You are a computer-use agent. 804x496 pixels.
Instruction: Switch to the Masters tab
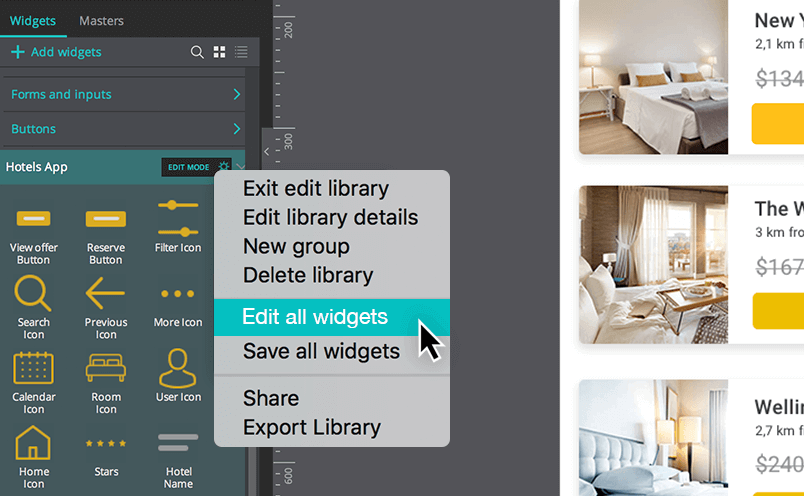pyautogui.click(x=101, y=21)
